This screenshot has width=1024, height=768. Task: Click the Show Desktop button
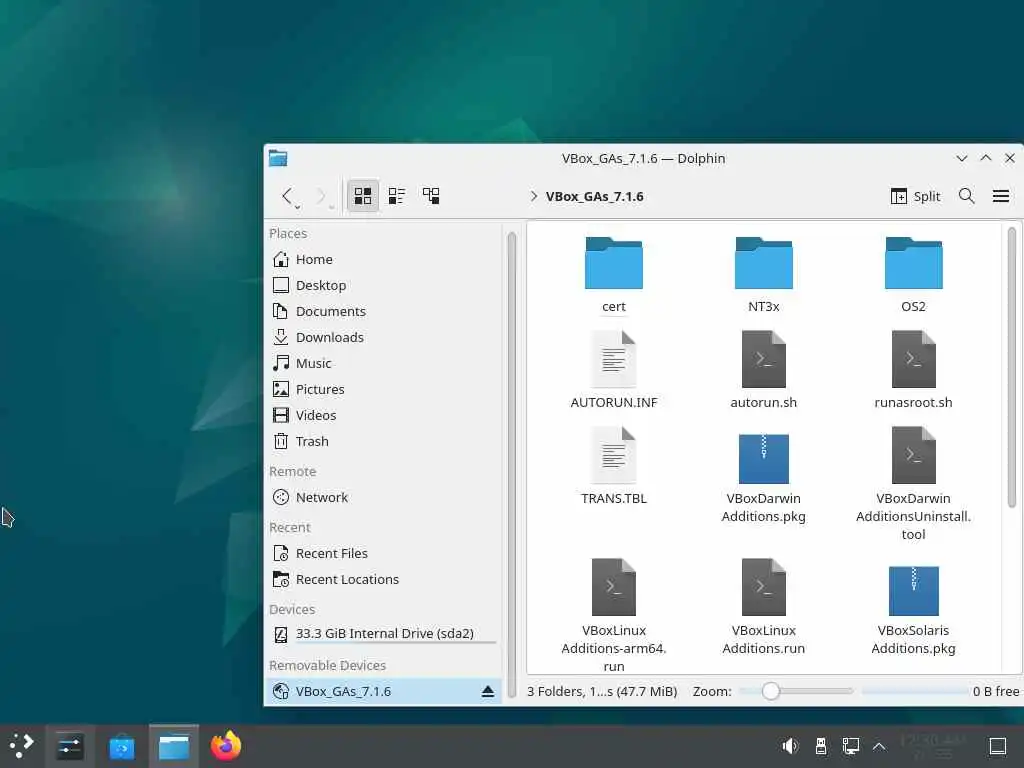click(x=998, y=746)
